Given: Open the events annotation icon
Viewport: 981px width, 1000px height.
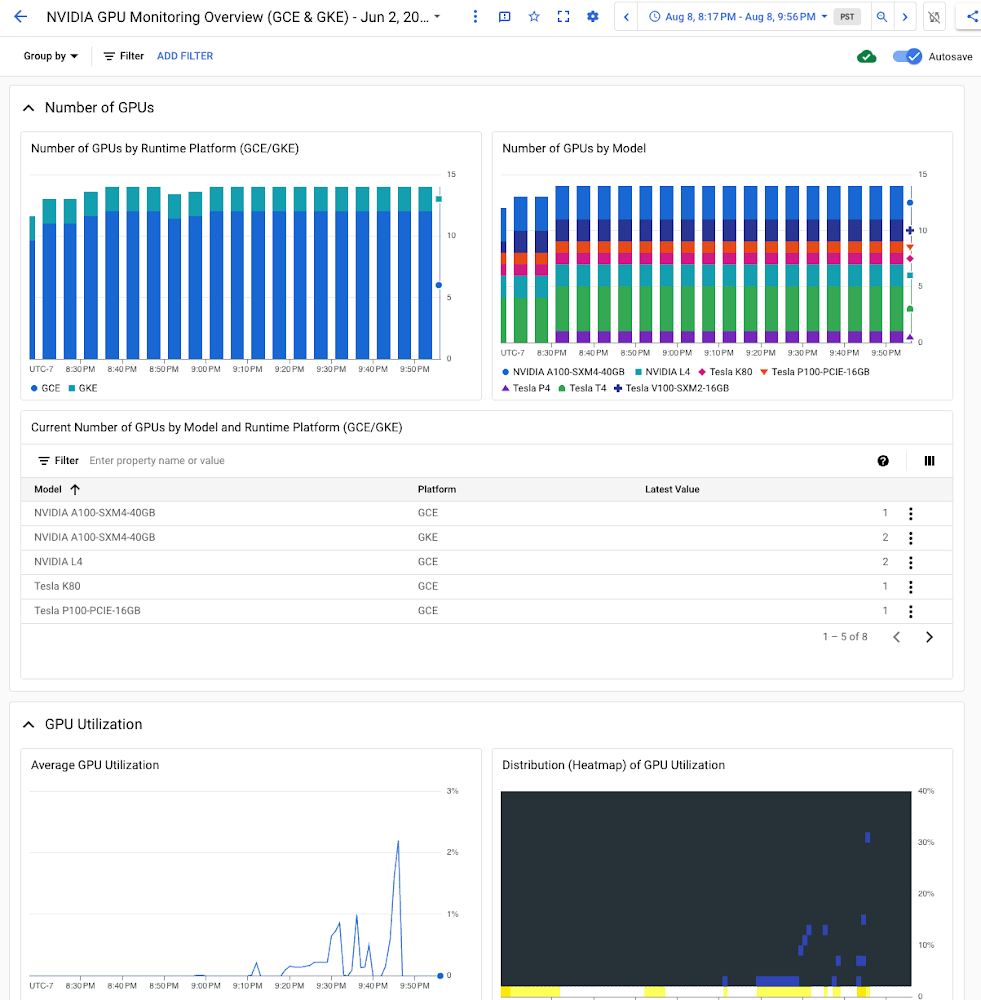Looking at the screenshot, I should tap(505, 17).
